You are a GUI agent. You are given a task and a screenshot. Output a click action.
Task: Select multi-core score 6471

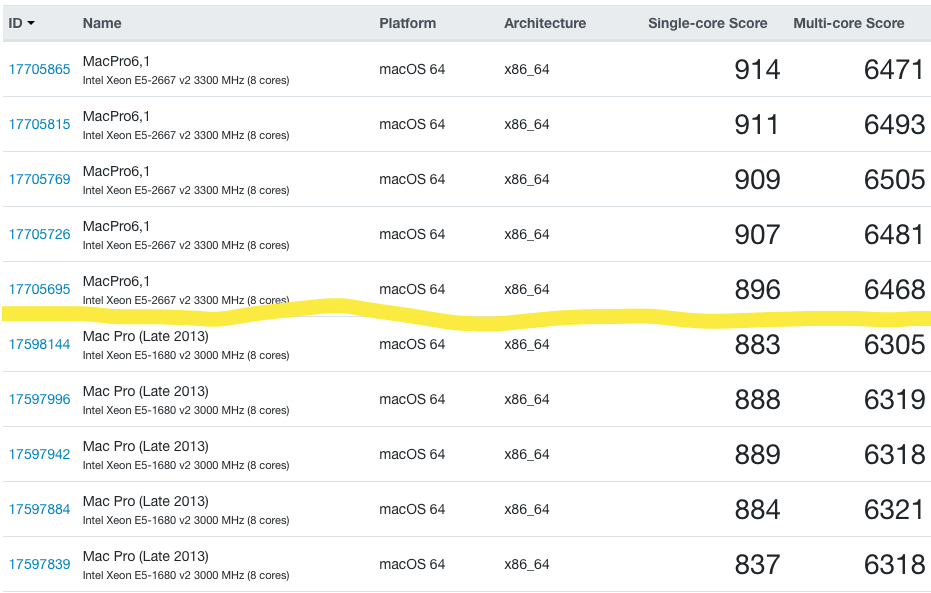(894, 70)
